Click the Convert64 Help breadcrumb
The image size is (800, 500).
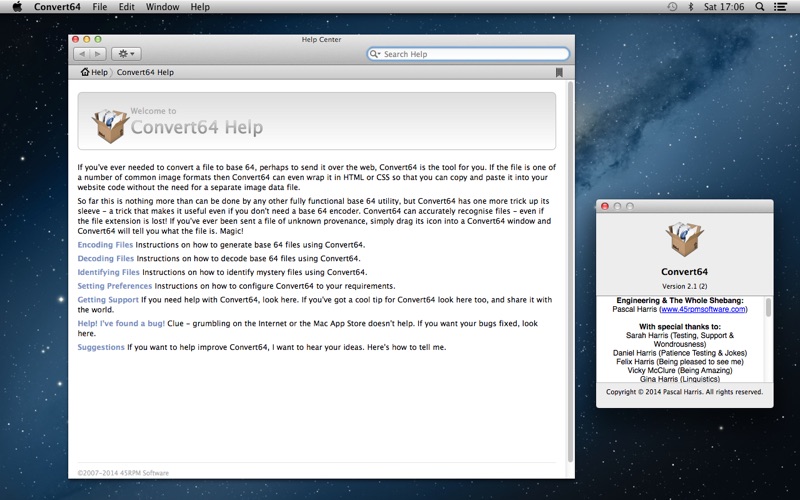(x=145, y=72)
